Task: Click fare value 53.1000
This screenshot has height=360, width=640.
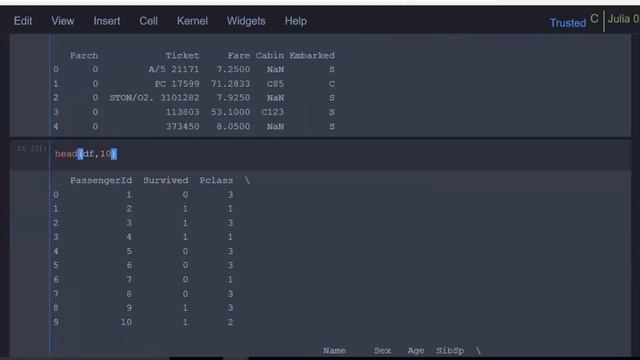Action: coord(231,112)
